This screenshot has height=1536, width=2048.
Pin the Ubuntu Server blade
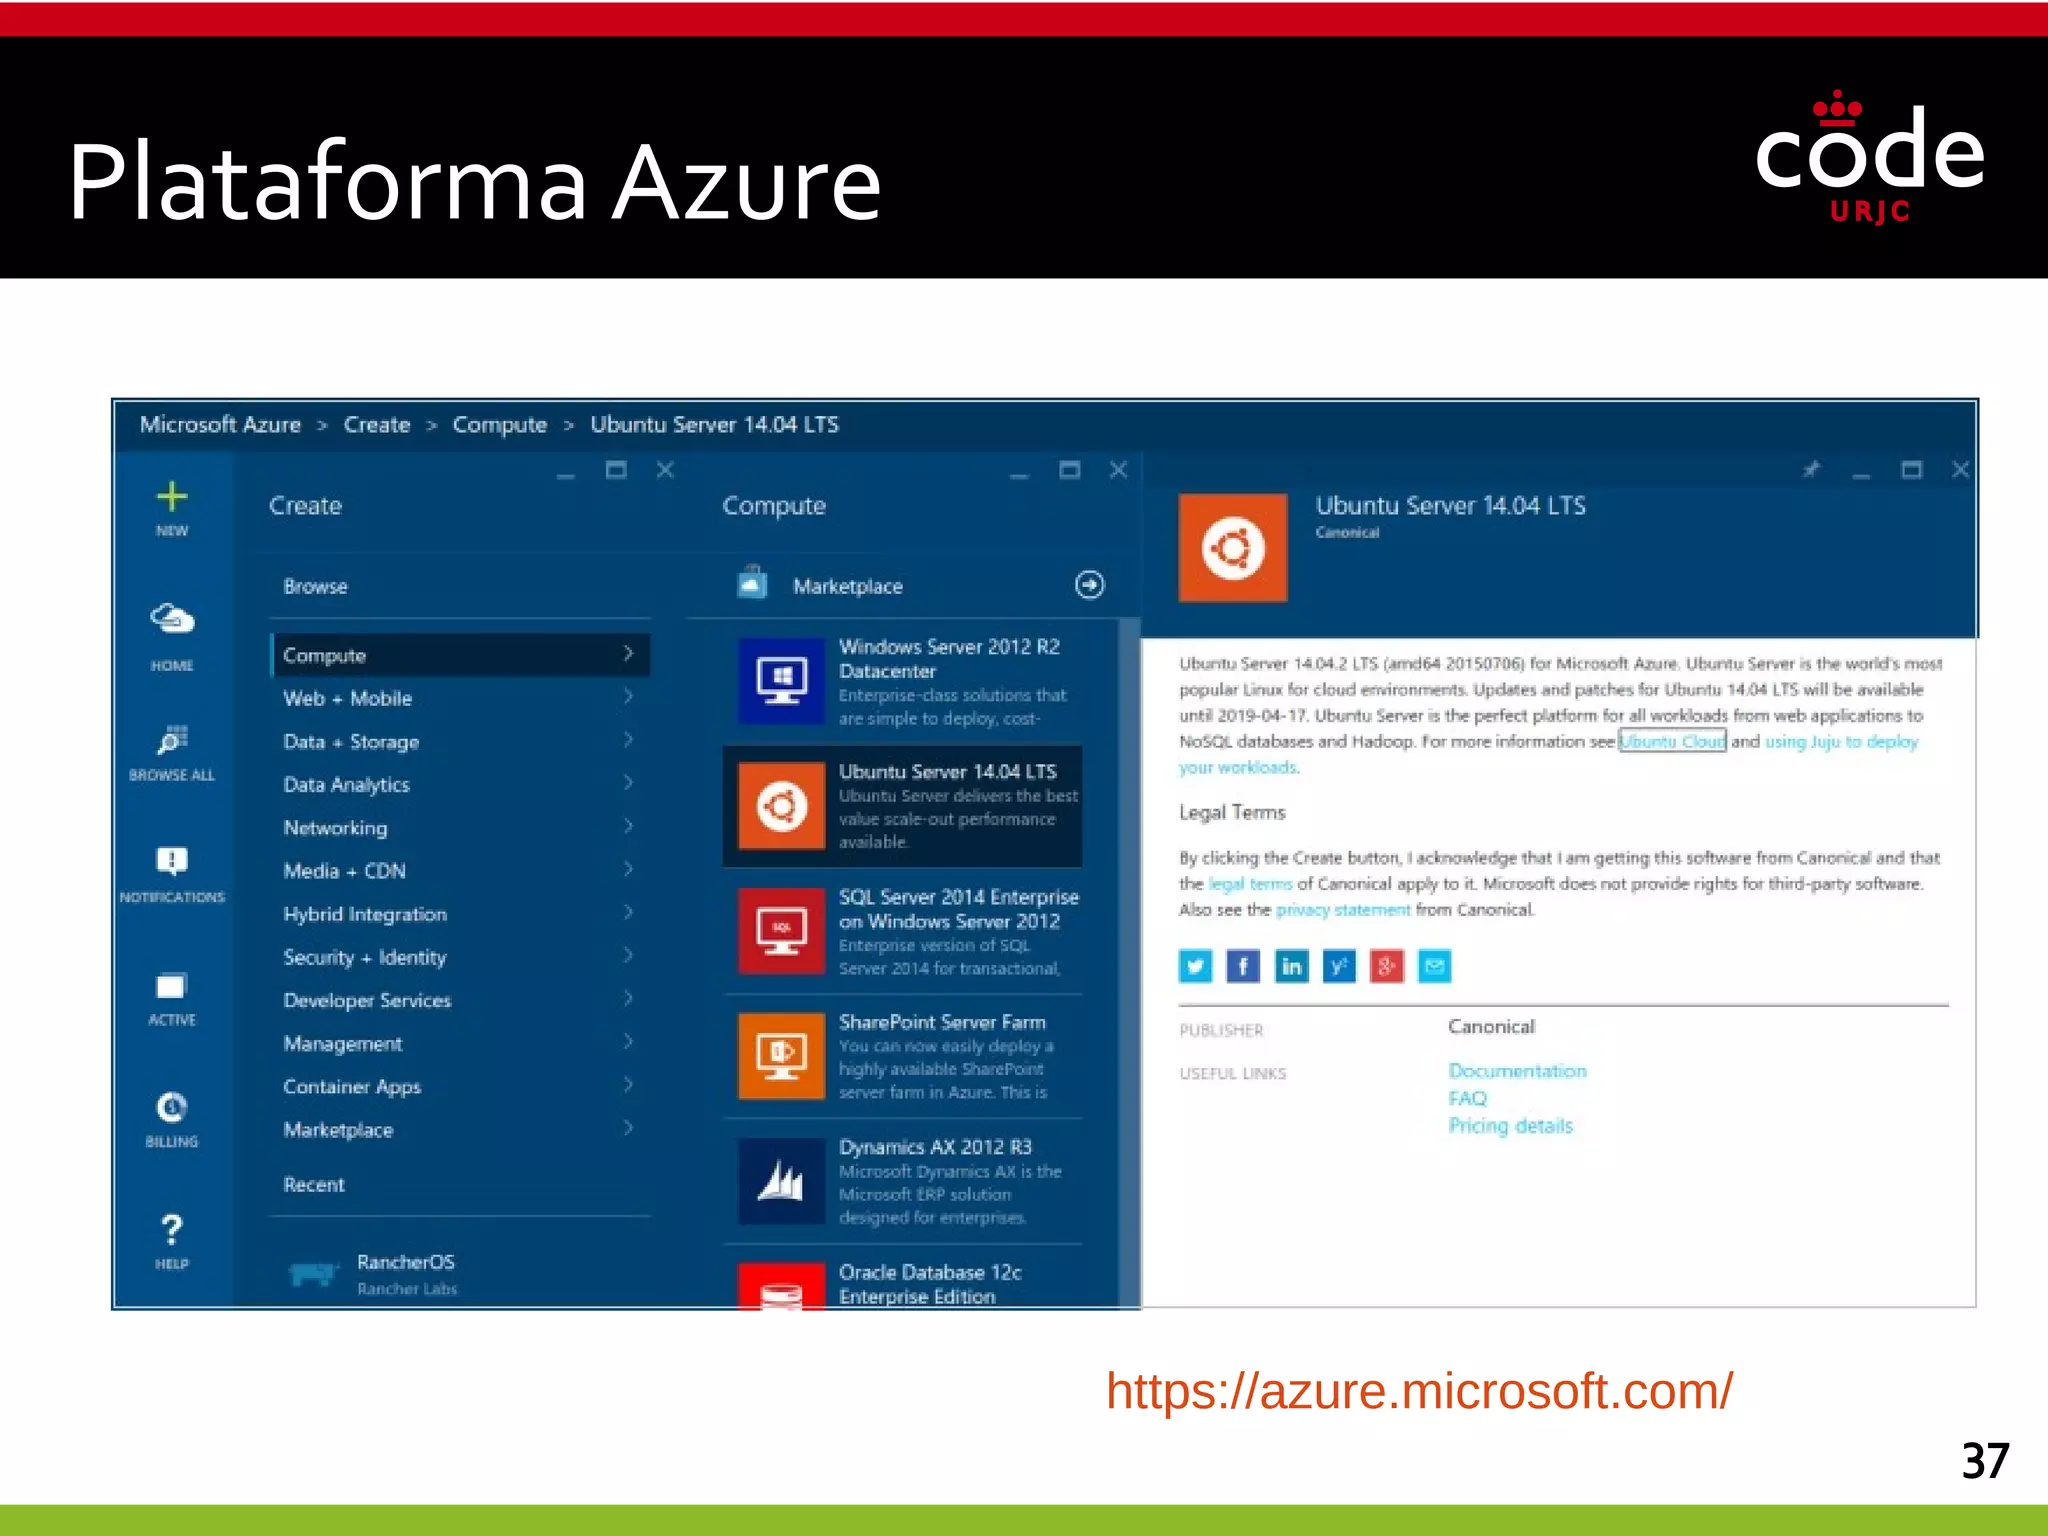click(x=1811, y=469)
